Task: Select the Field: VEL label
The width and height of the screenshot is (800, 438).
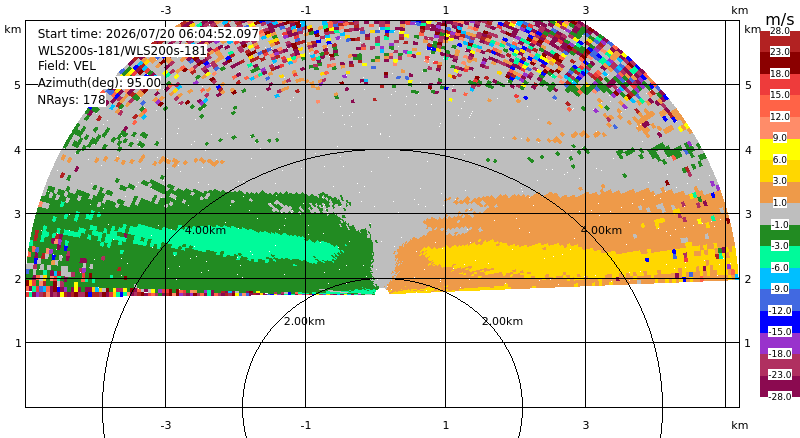Action: (x=67, y=66)
